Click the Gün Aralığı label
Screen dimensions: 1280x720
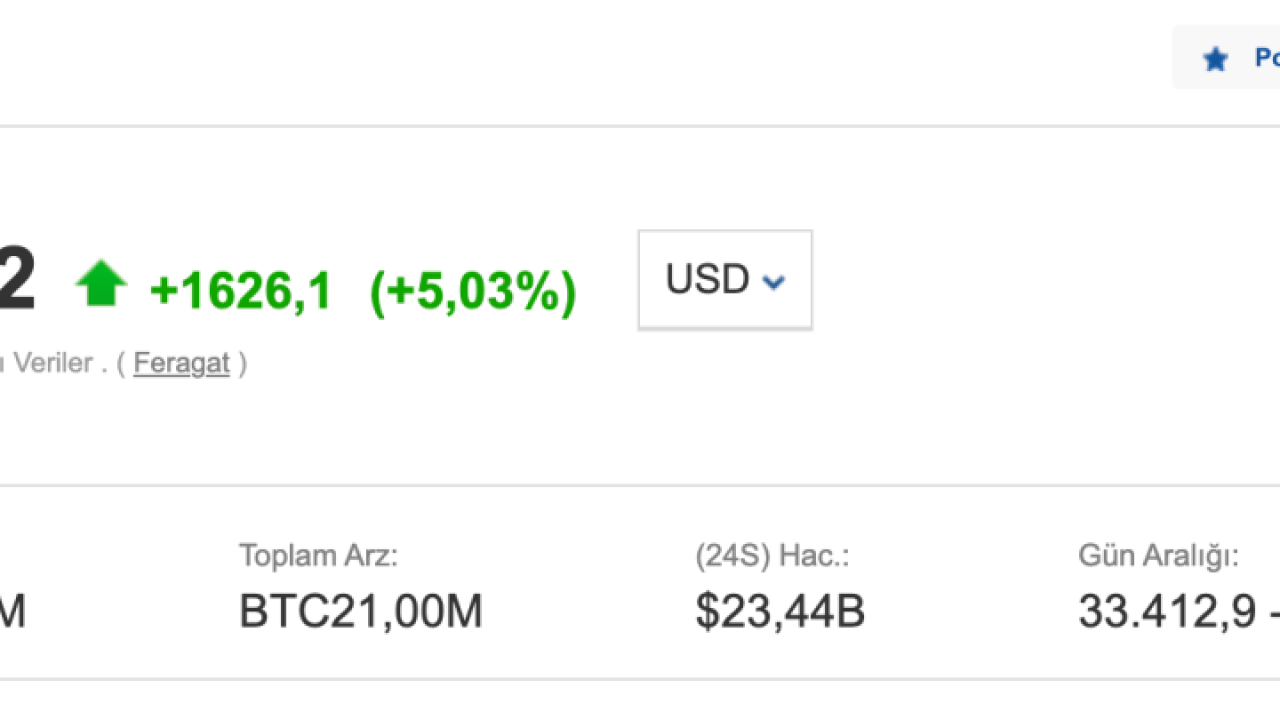coord(1158,556)
